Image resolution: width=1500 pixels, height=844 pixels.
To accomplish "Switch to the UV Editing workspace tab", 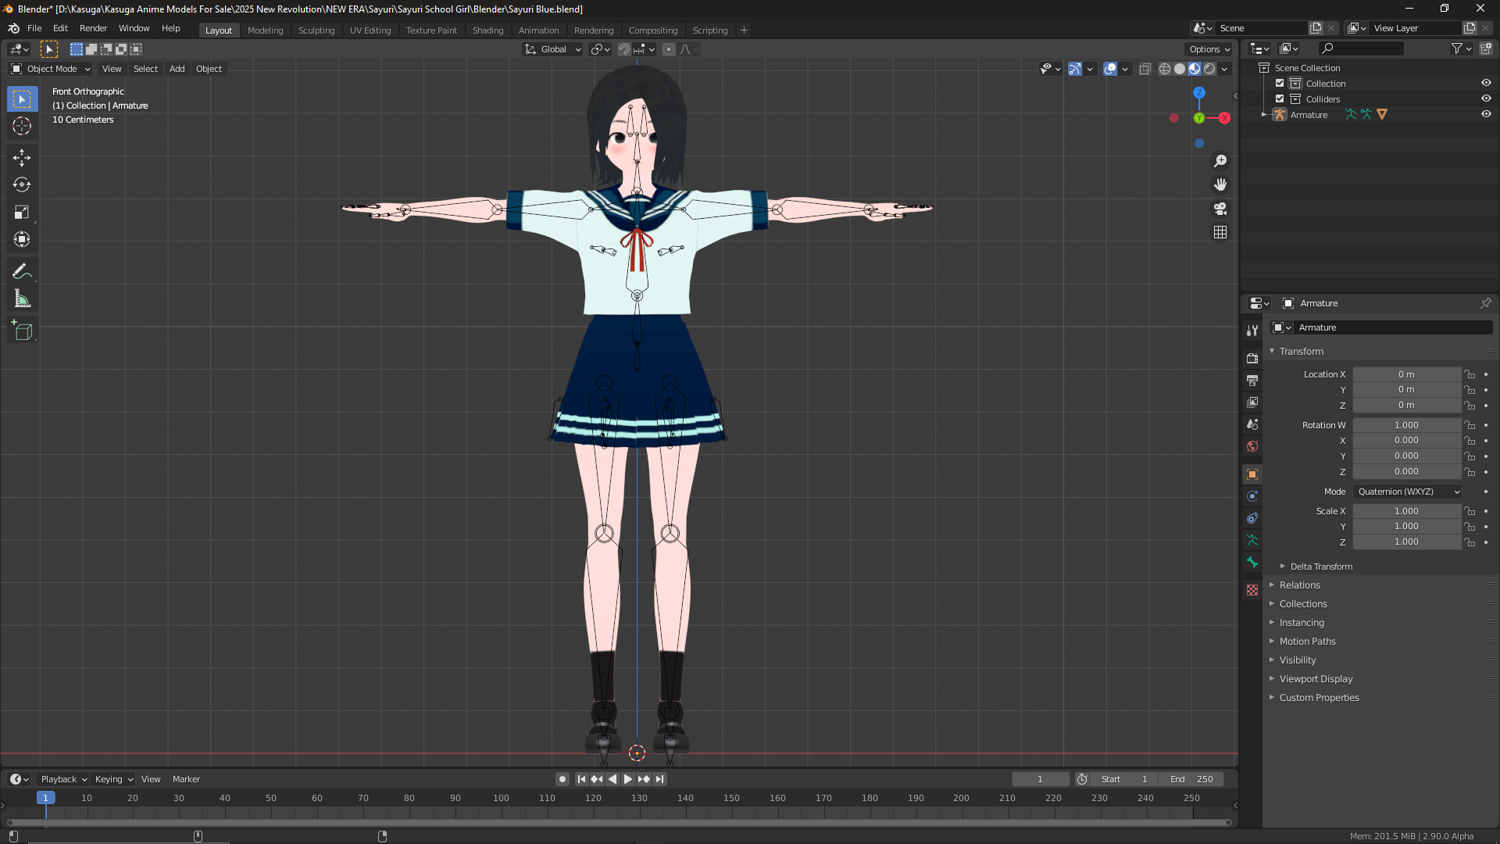I will 370,30.
